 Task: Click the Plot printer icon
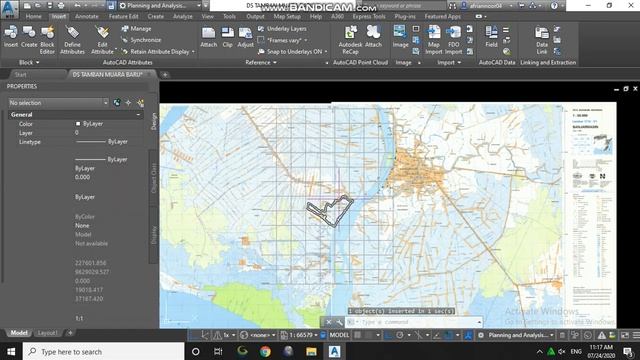[x=61, y=6]
